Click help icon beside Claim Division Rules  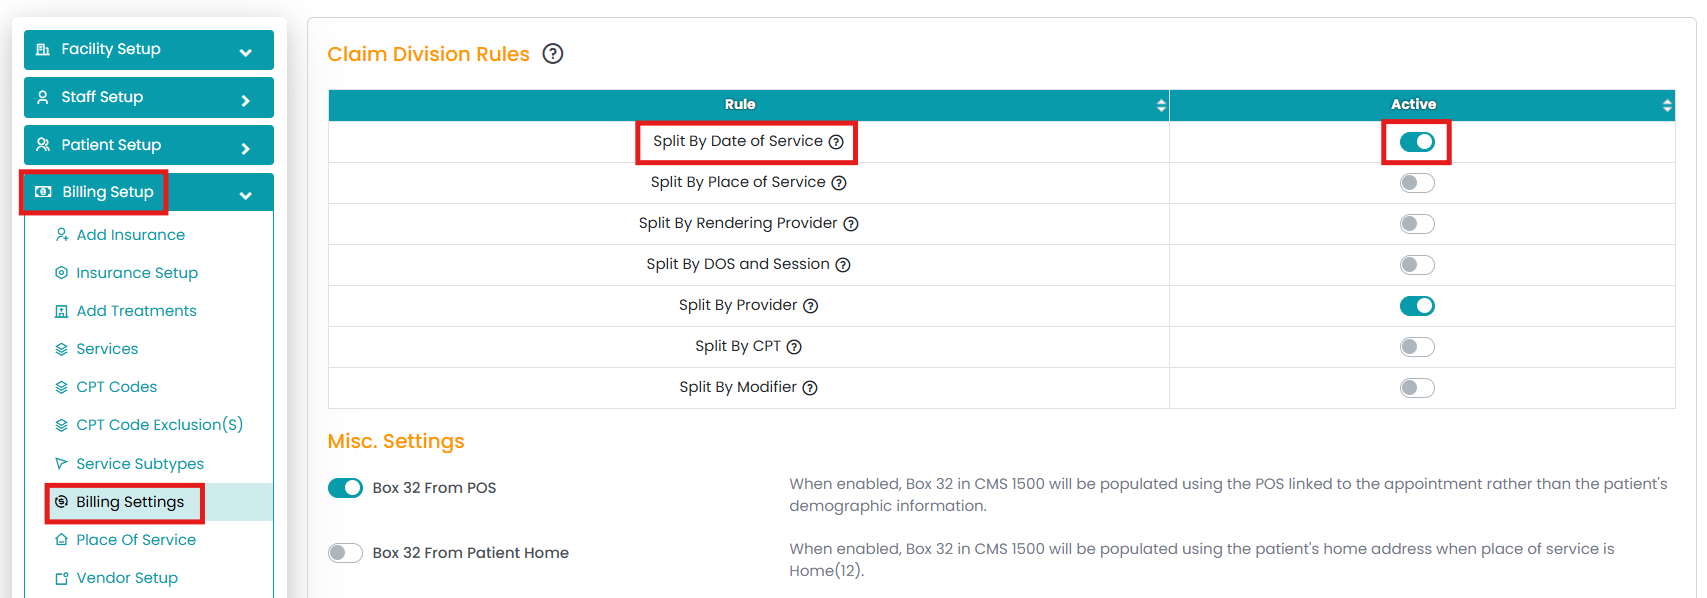coord(553,54)
